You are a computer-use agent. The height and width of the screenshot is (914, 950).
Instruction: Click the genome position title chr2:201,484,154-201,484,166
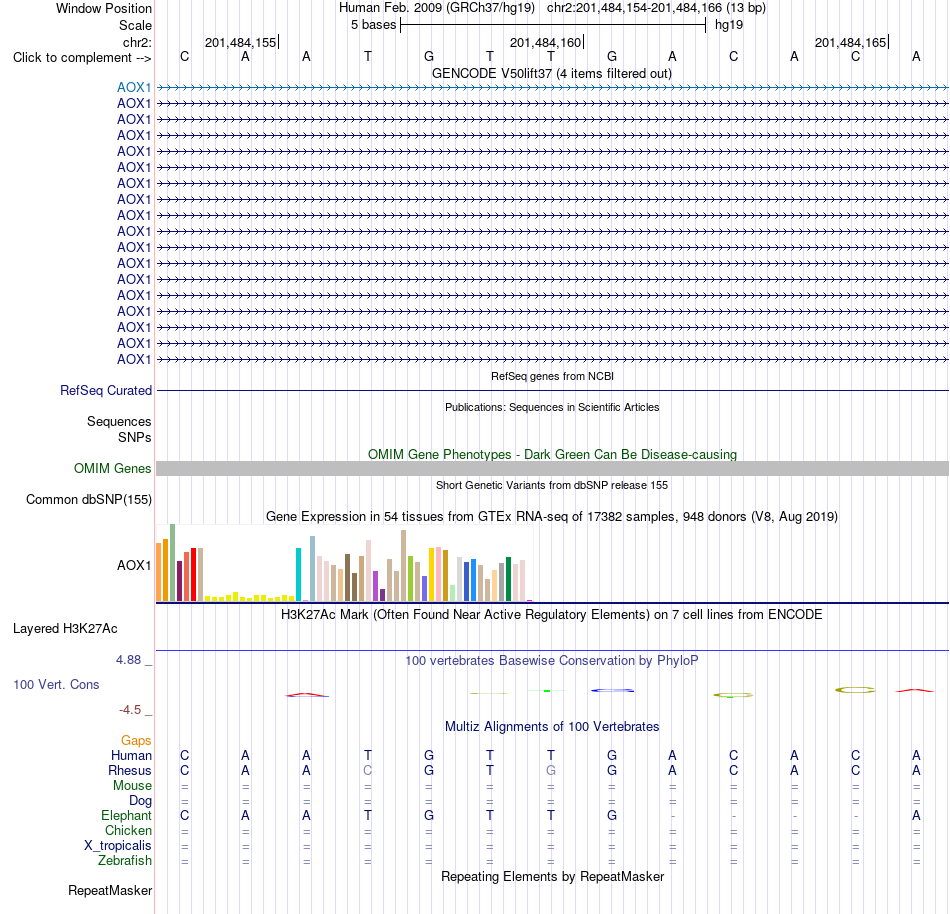634,8
